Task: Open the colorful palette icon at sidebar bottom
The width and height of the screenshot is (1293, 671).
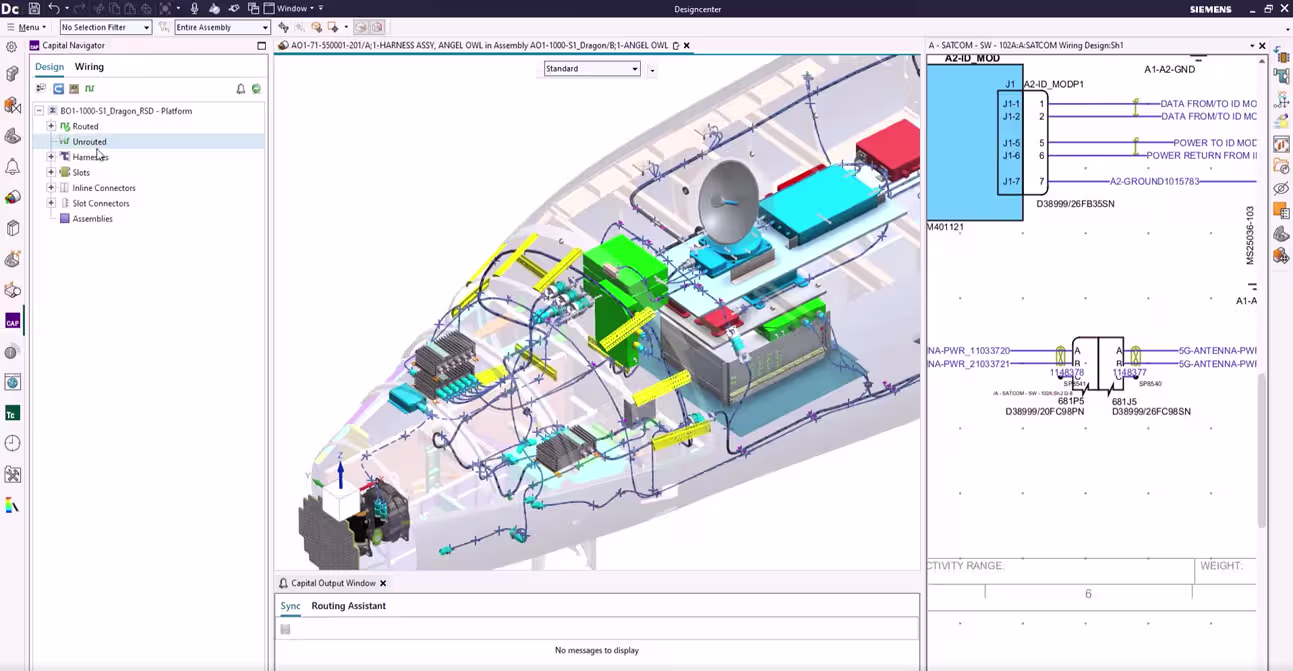Action: (12, 505)
